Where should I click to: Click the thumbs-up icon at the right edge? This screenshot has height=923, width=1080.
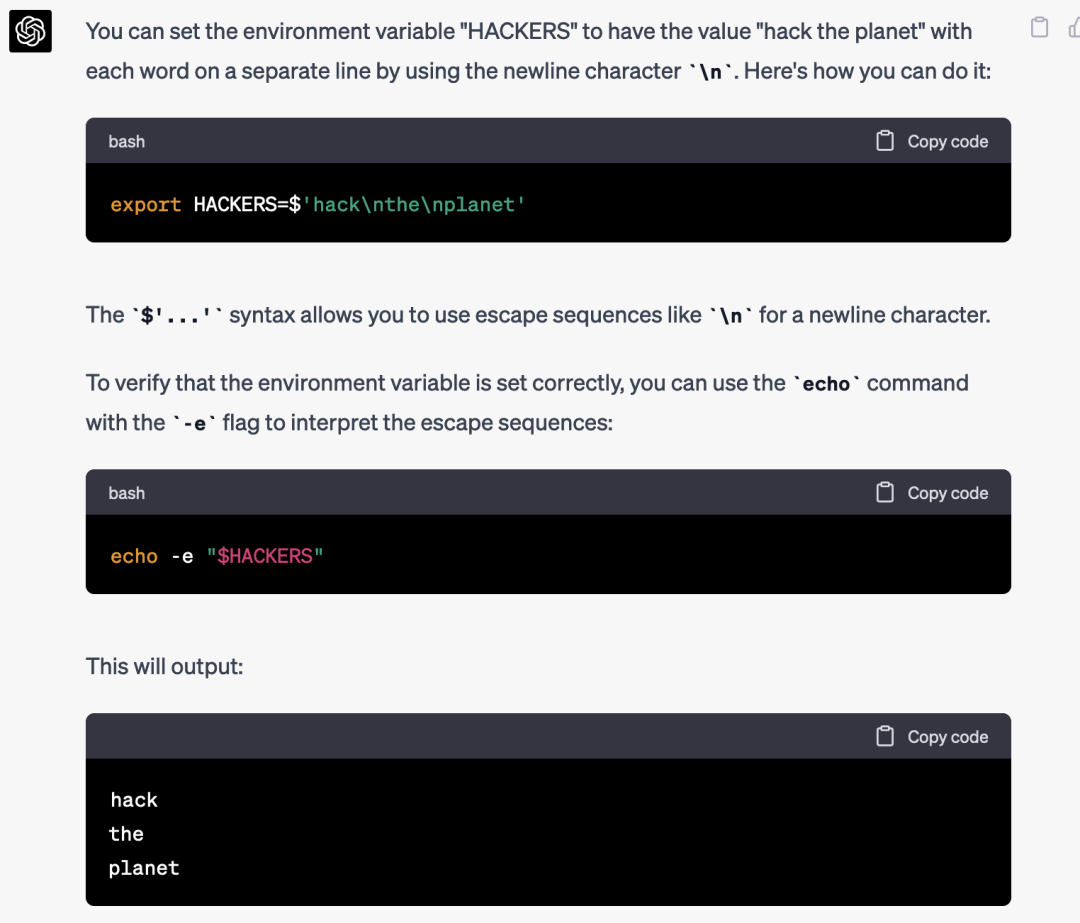pos(1073,28)
